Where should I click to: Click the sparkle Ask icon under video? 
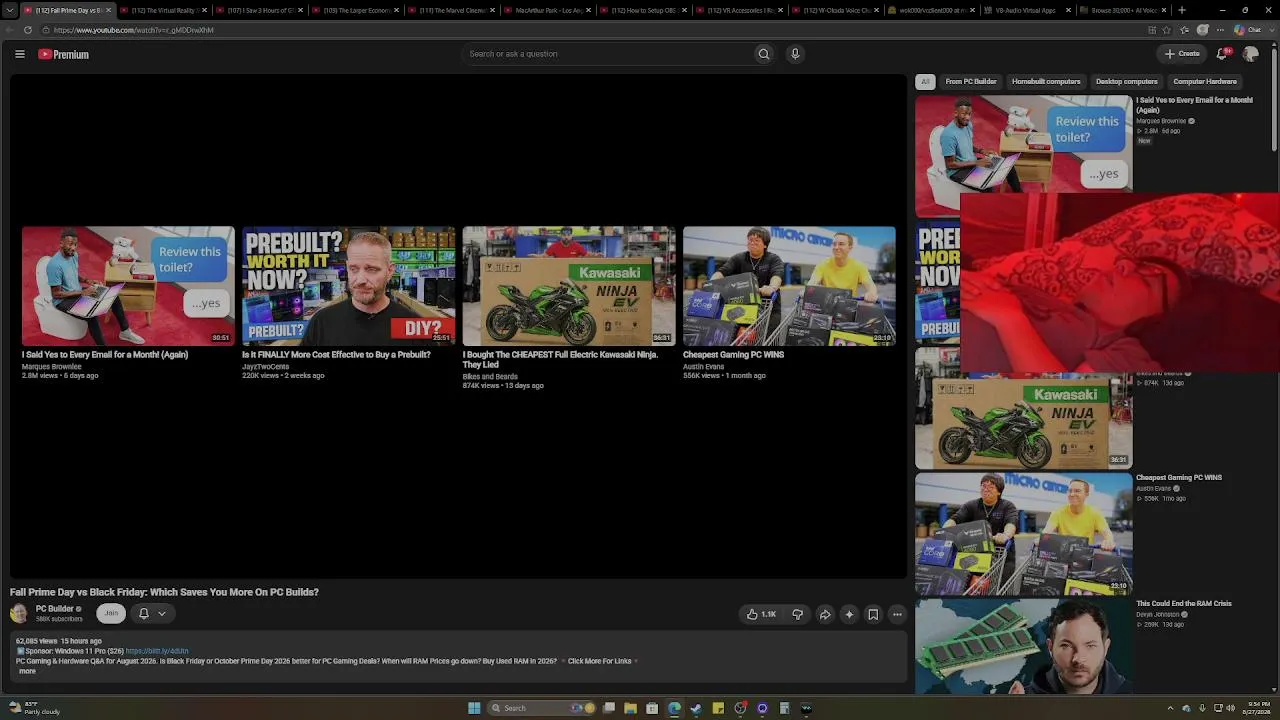coord(849,614)
